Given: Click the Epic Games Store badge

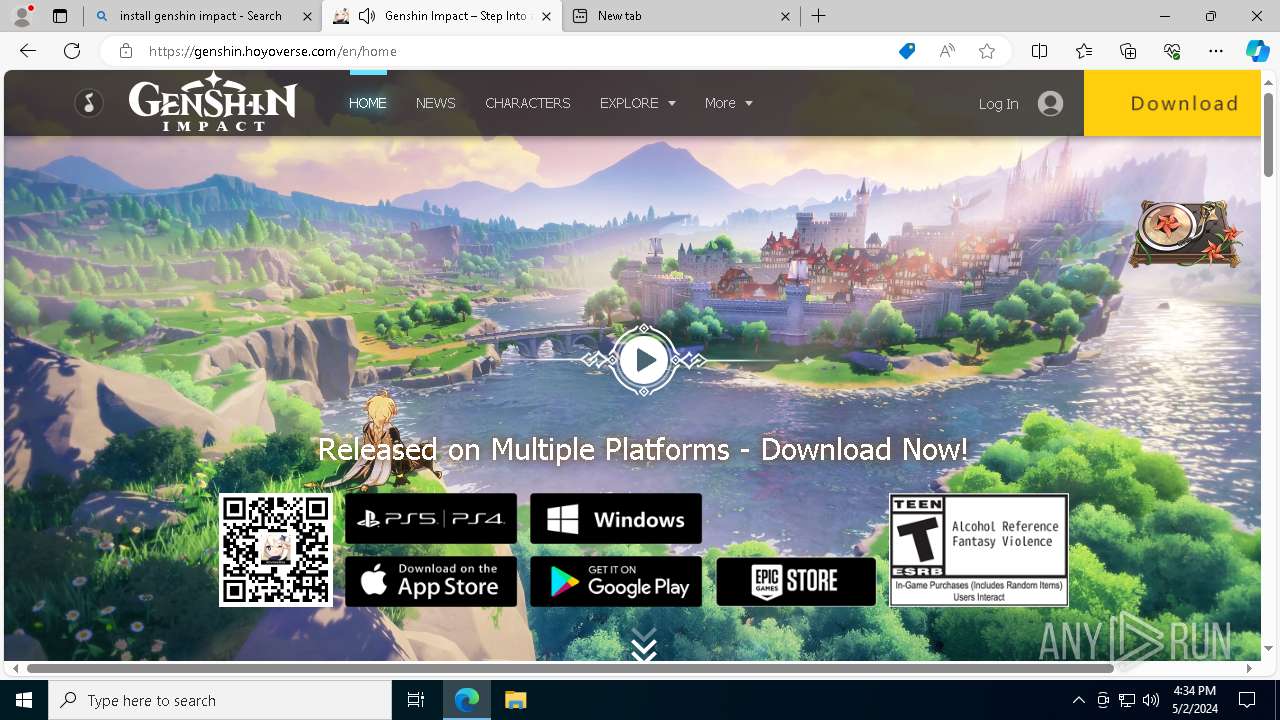Looking at the screenshot, I should pos(796,581).
